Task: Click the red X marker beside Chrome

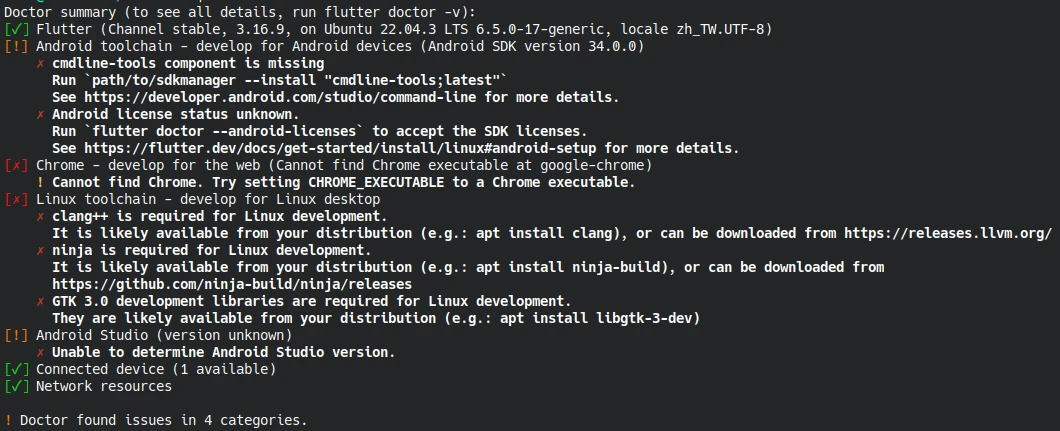Action: coord(16,166)
